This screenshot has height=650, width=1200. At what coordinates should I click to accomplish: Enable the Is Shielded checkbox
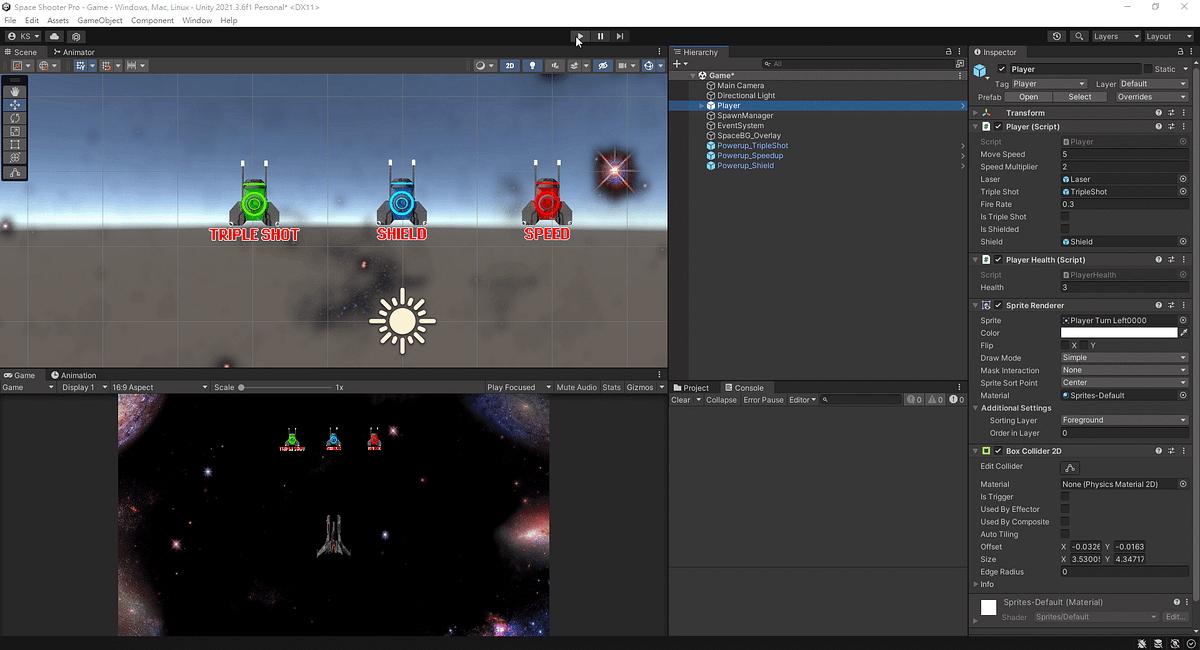[x=1064, y=229]
